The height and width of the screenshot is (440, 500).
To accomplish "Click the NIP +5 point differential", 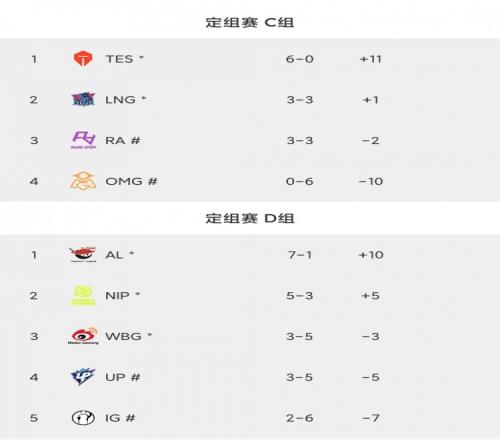I will [370, 296].
